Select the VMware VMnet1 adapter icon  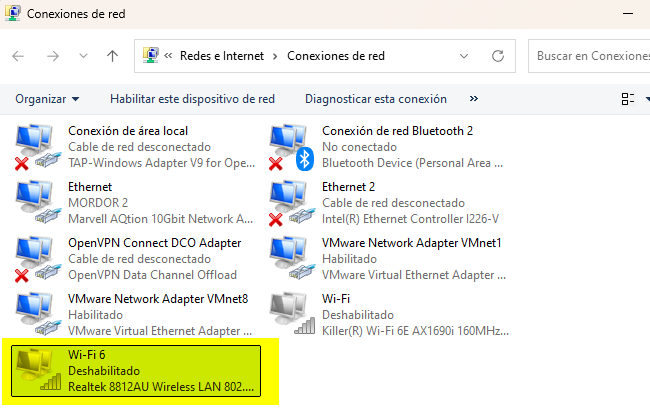click(290, 259)
